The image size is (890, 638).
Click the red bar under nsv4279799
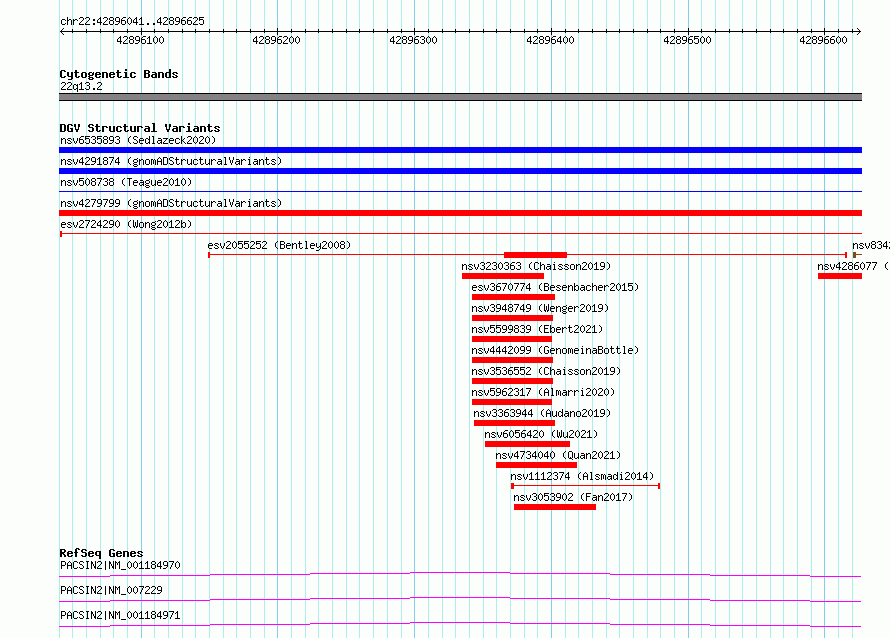pos(460,213)
